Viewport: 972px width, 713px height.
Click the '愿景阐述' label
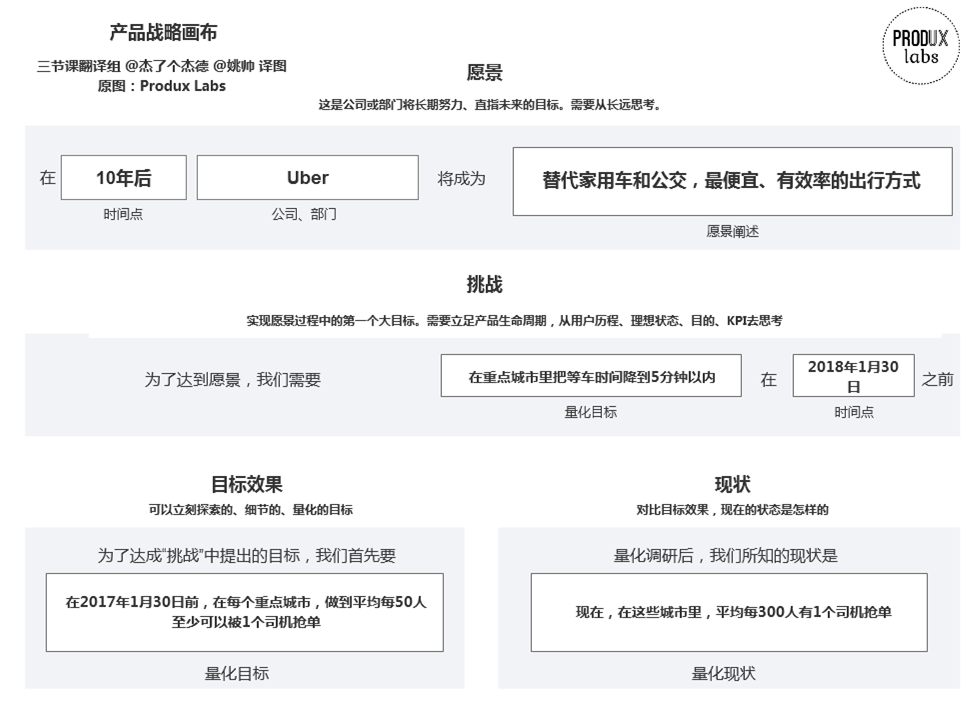tap(732, 231)
